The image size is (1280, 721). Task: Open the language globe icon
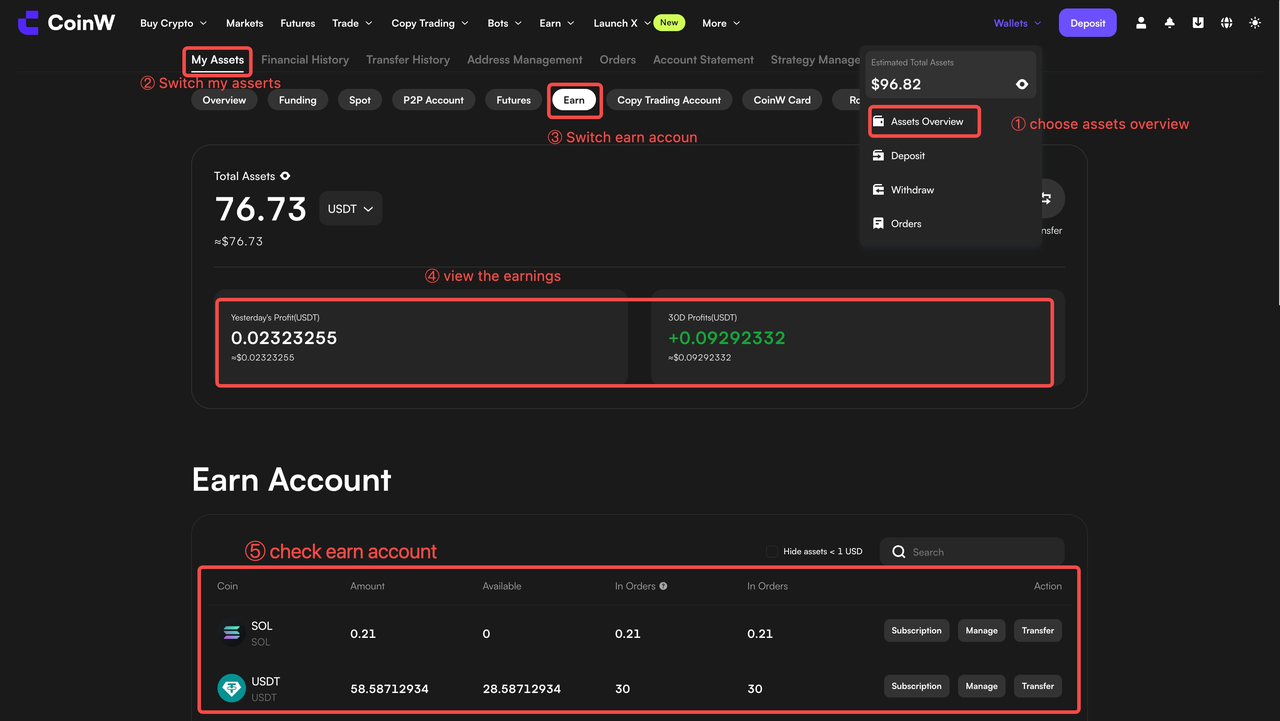coord(1227,23)
